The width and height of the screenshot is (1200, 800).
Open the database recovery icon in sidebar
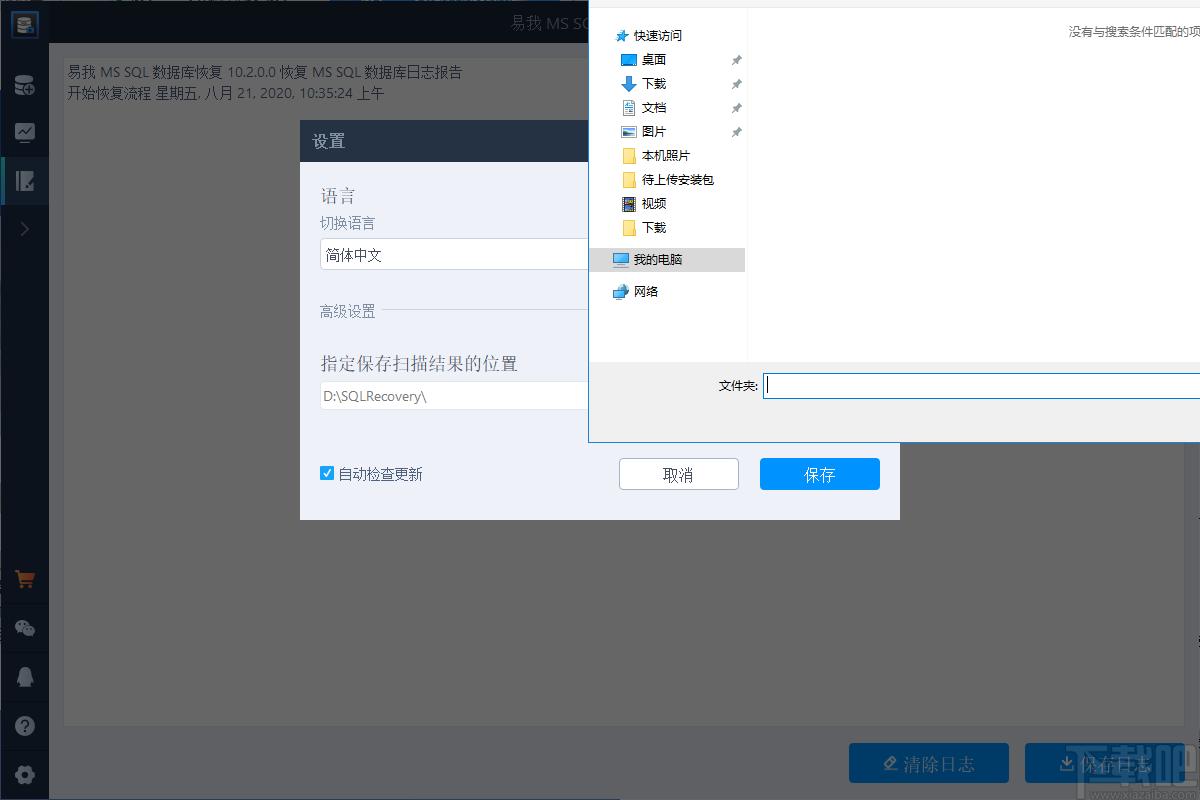(24, 85)
